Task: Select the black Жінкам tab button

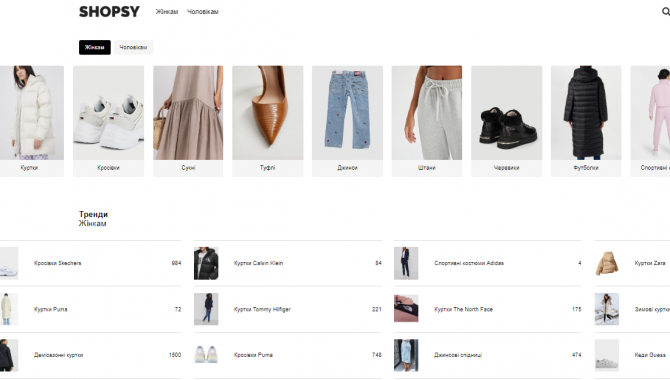Action: [94, 47]
